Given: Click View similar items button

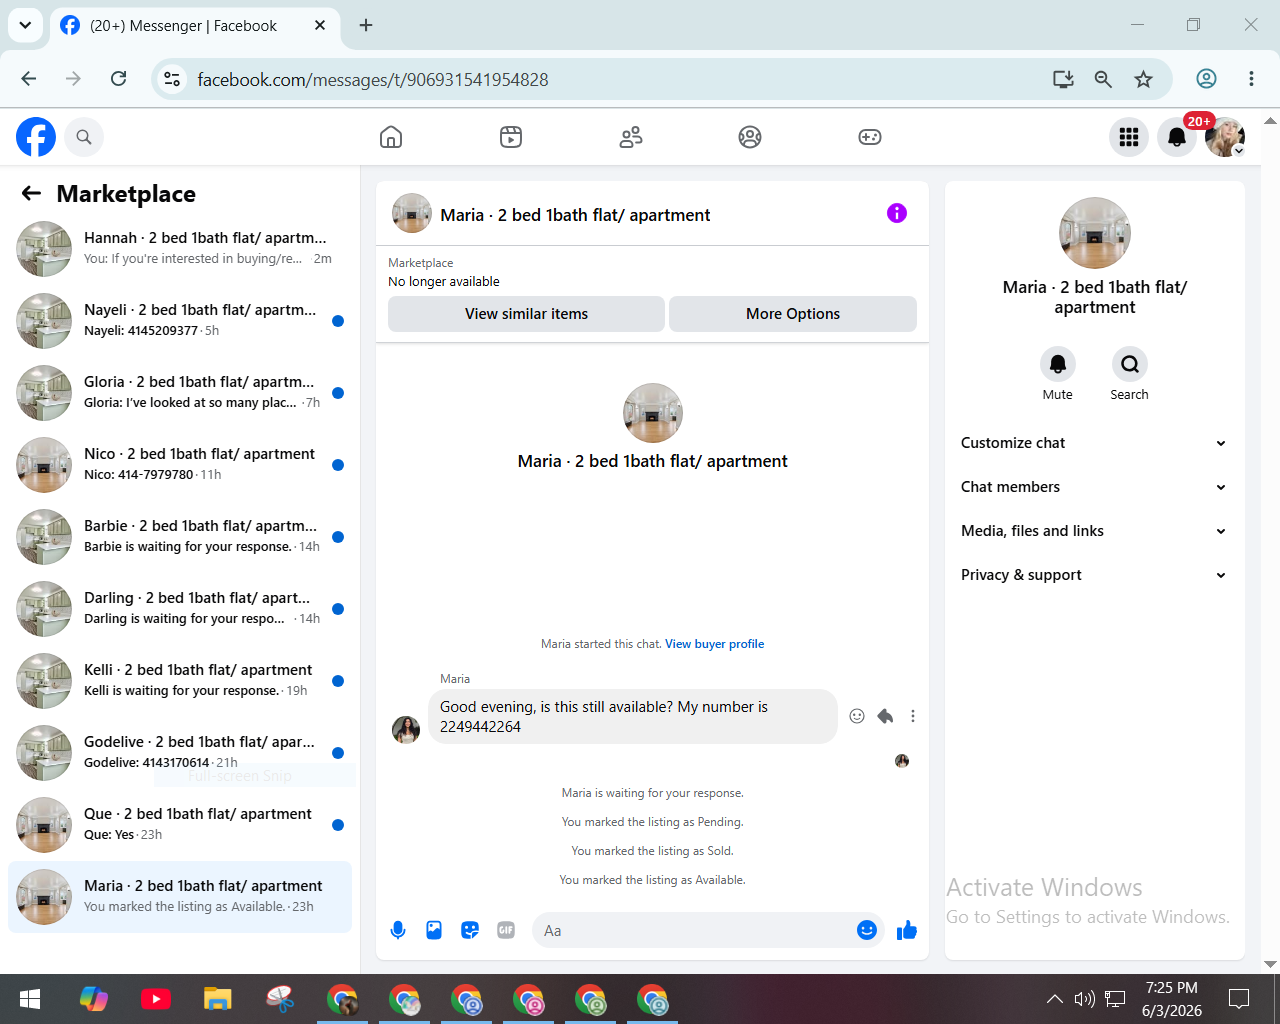Looking at the screenshot, I should coord(526,314).
